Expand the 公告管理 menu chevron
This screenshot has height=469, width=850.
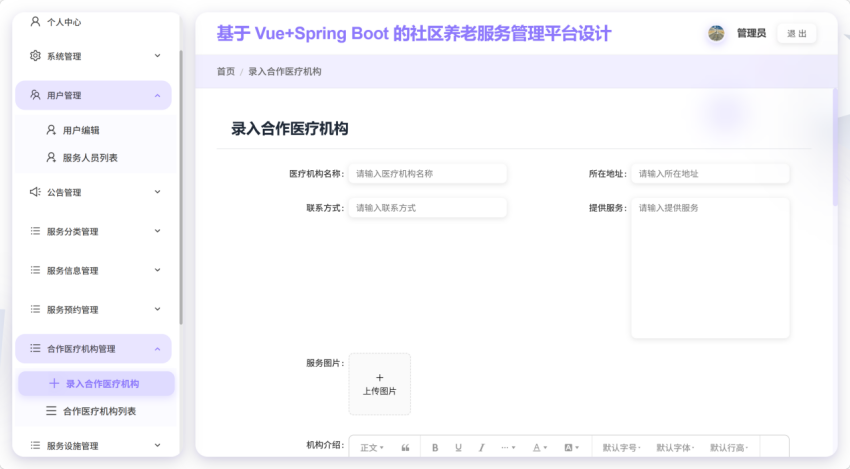[x=157, y=192]
